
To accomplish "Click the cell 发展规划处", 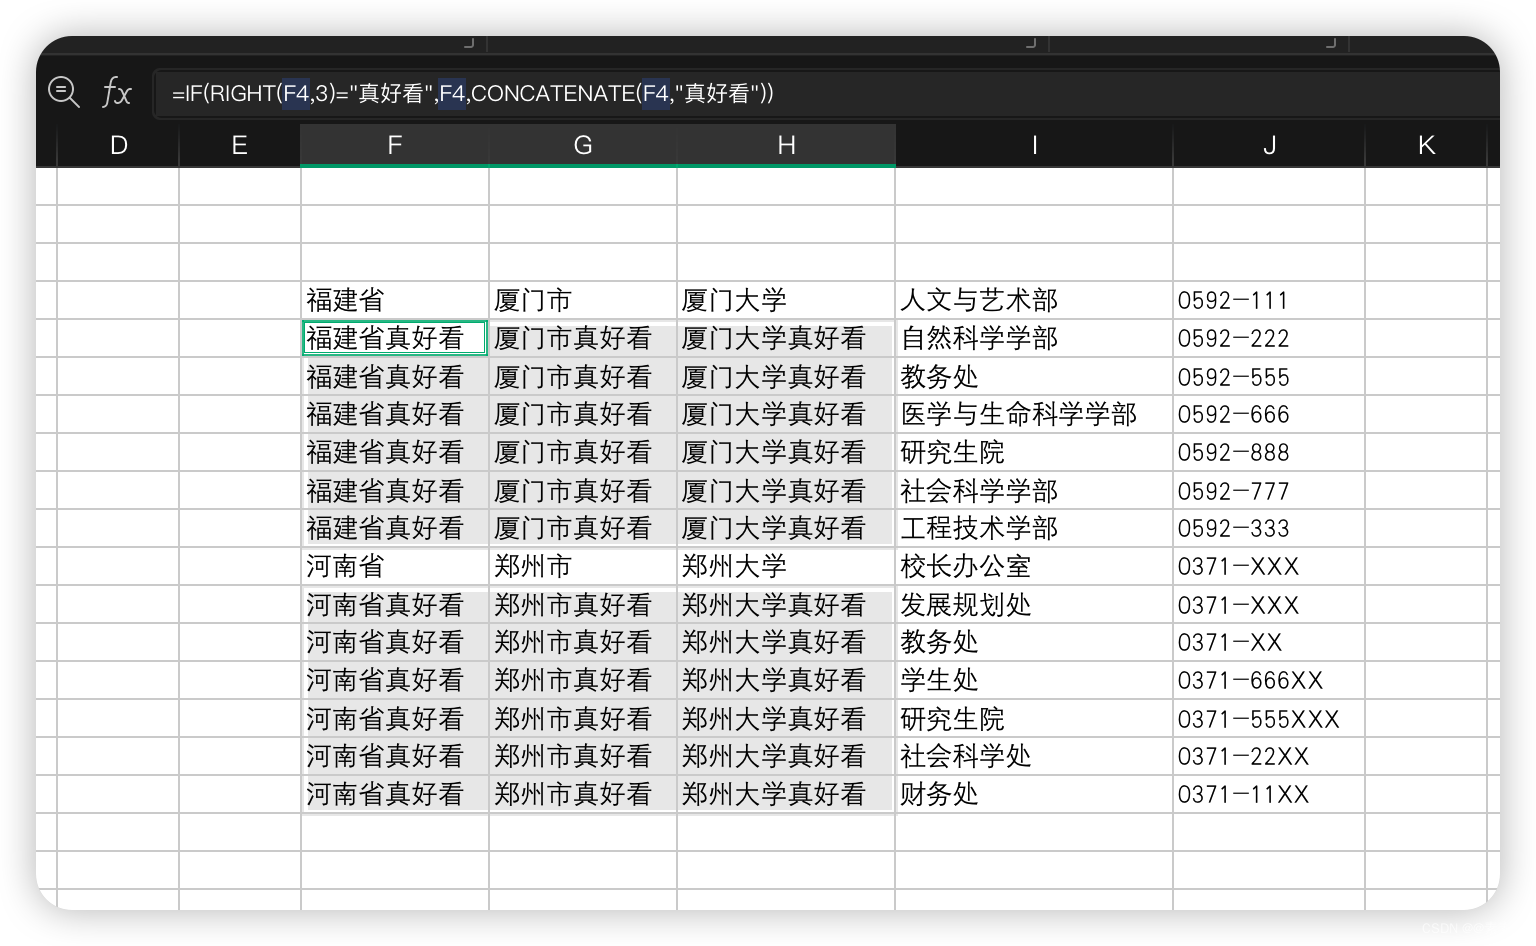I will (1034, 605).
